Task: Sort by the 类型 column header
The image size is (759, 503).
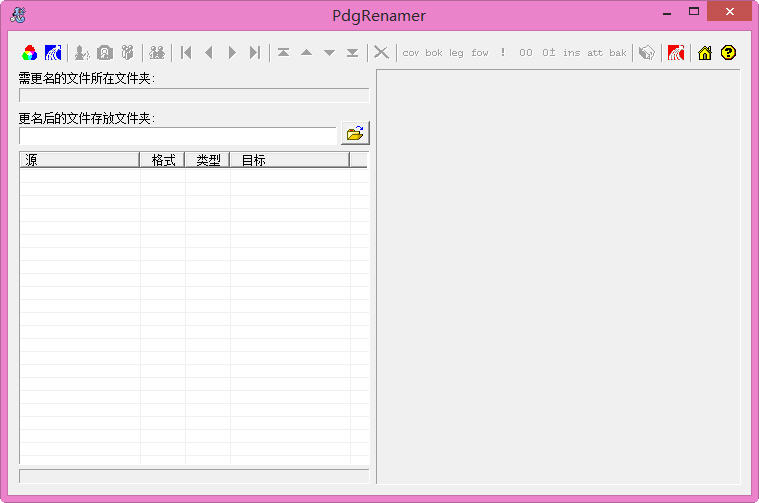Action: point(207,160)
